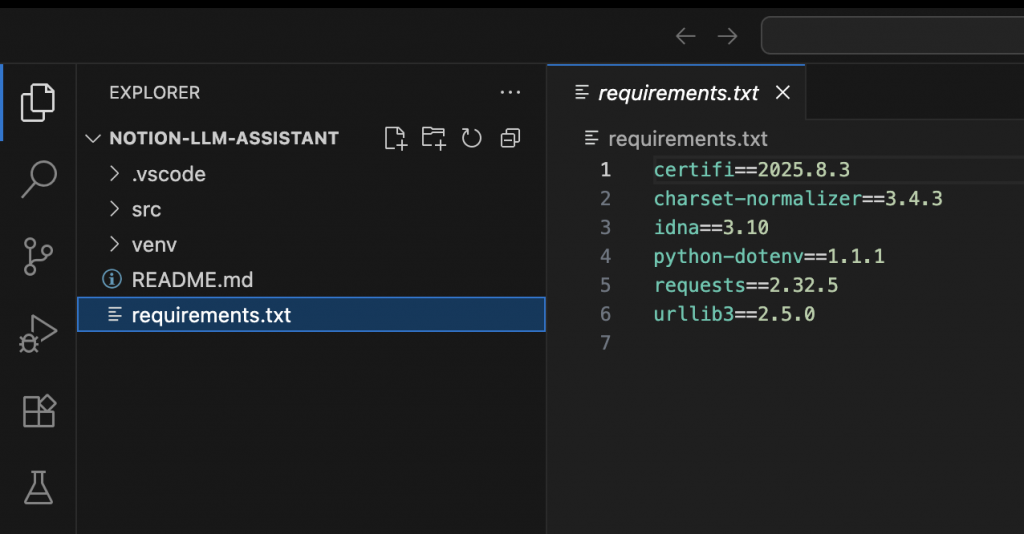1024x534 pixels.
Task: Open README.md from the file tree
Action: coord(192,280)
